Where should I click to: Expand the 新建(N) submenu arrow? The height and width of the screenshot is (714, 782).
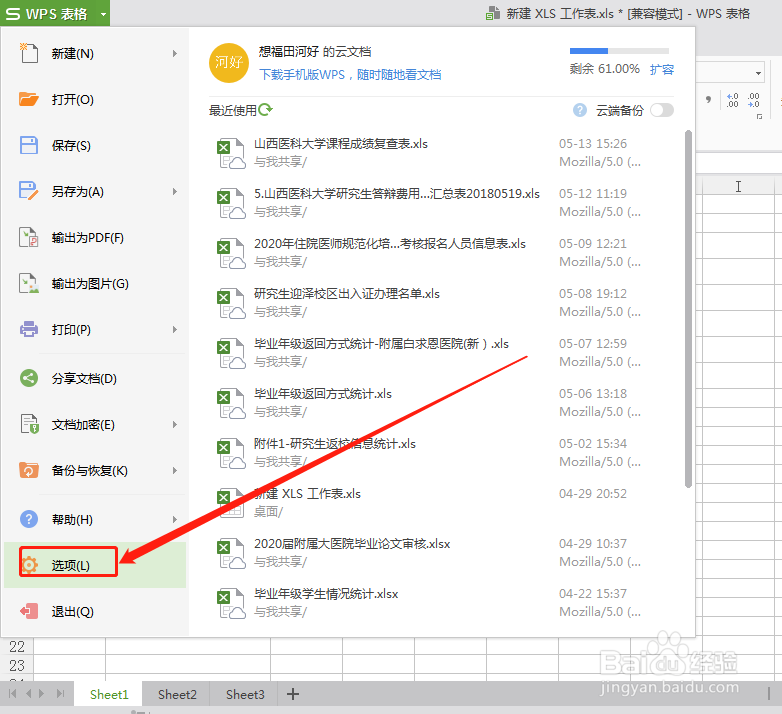coord(175,53)
